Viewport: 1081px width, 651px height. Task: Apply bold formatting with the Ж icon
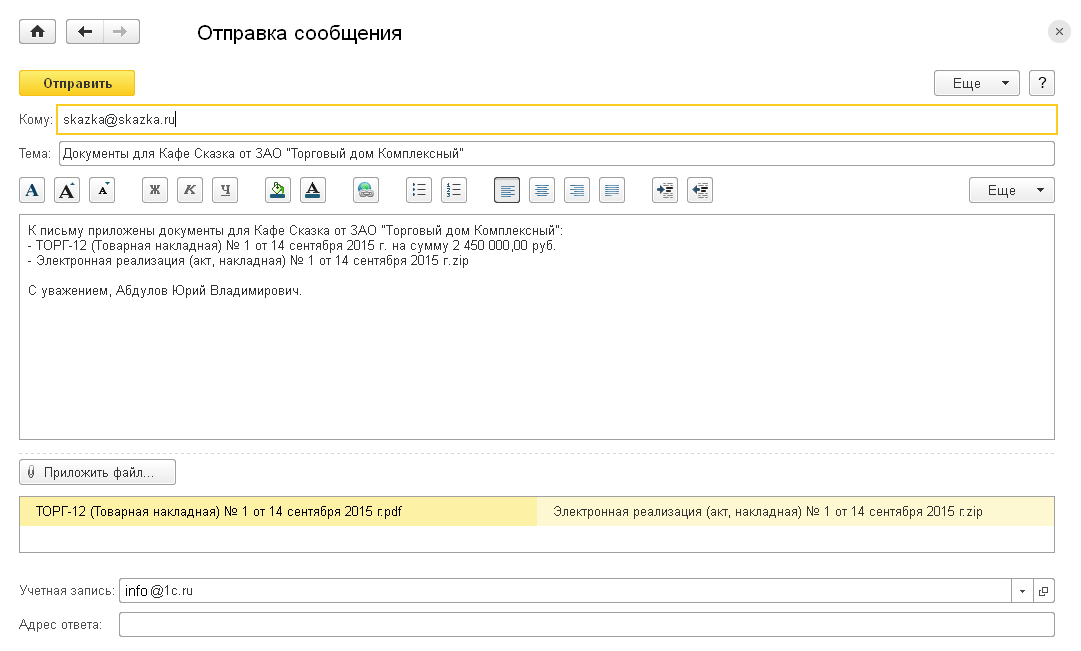(153, 190)
